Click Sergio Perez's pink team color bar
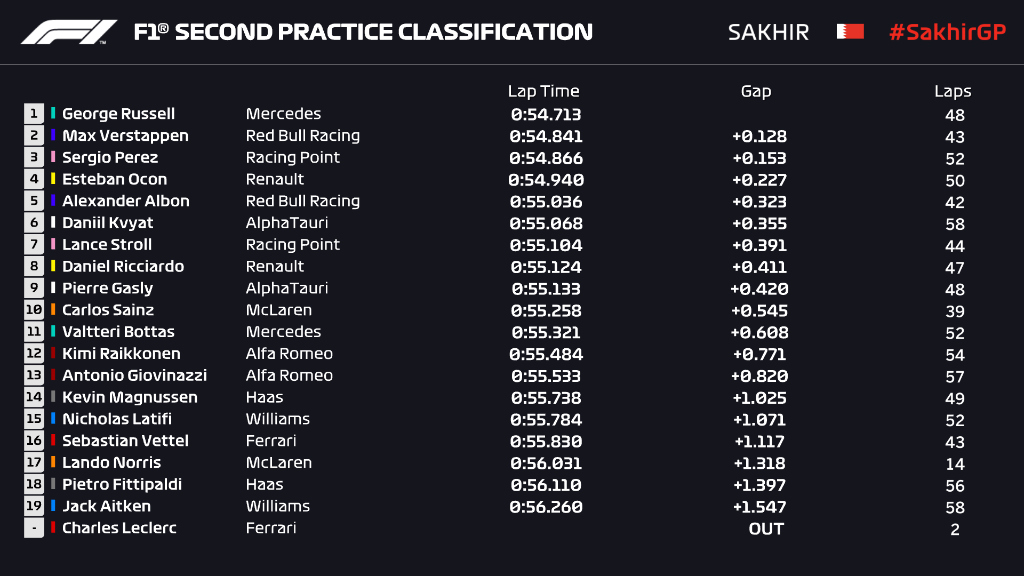This screenshot has width=1024, height=576. pos(54,158)
